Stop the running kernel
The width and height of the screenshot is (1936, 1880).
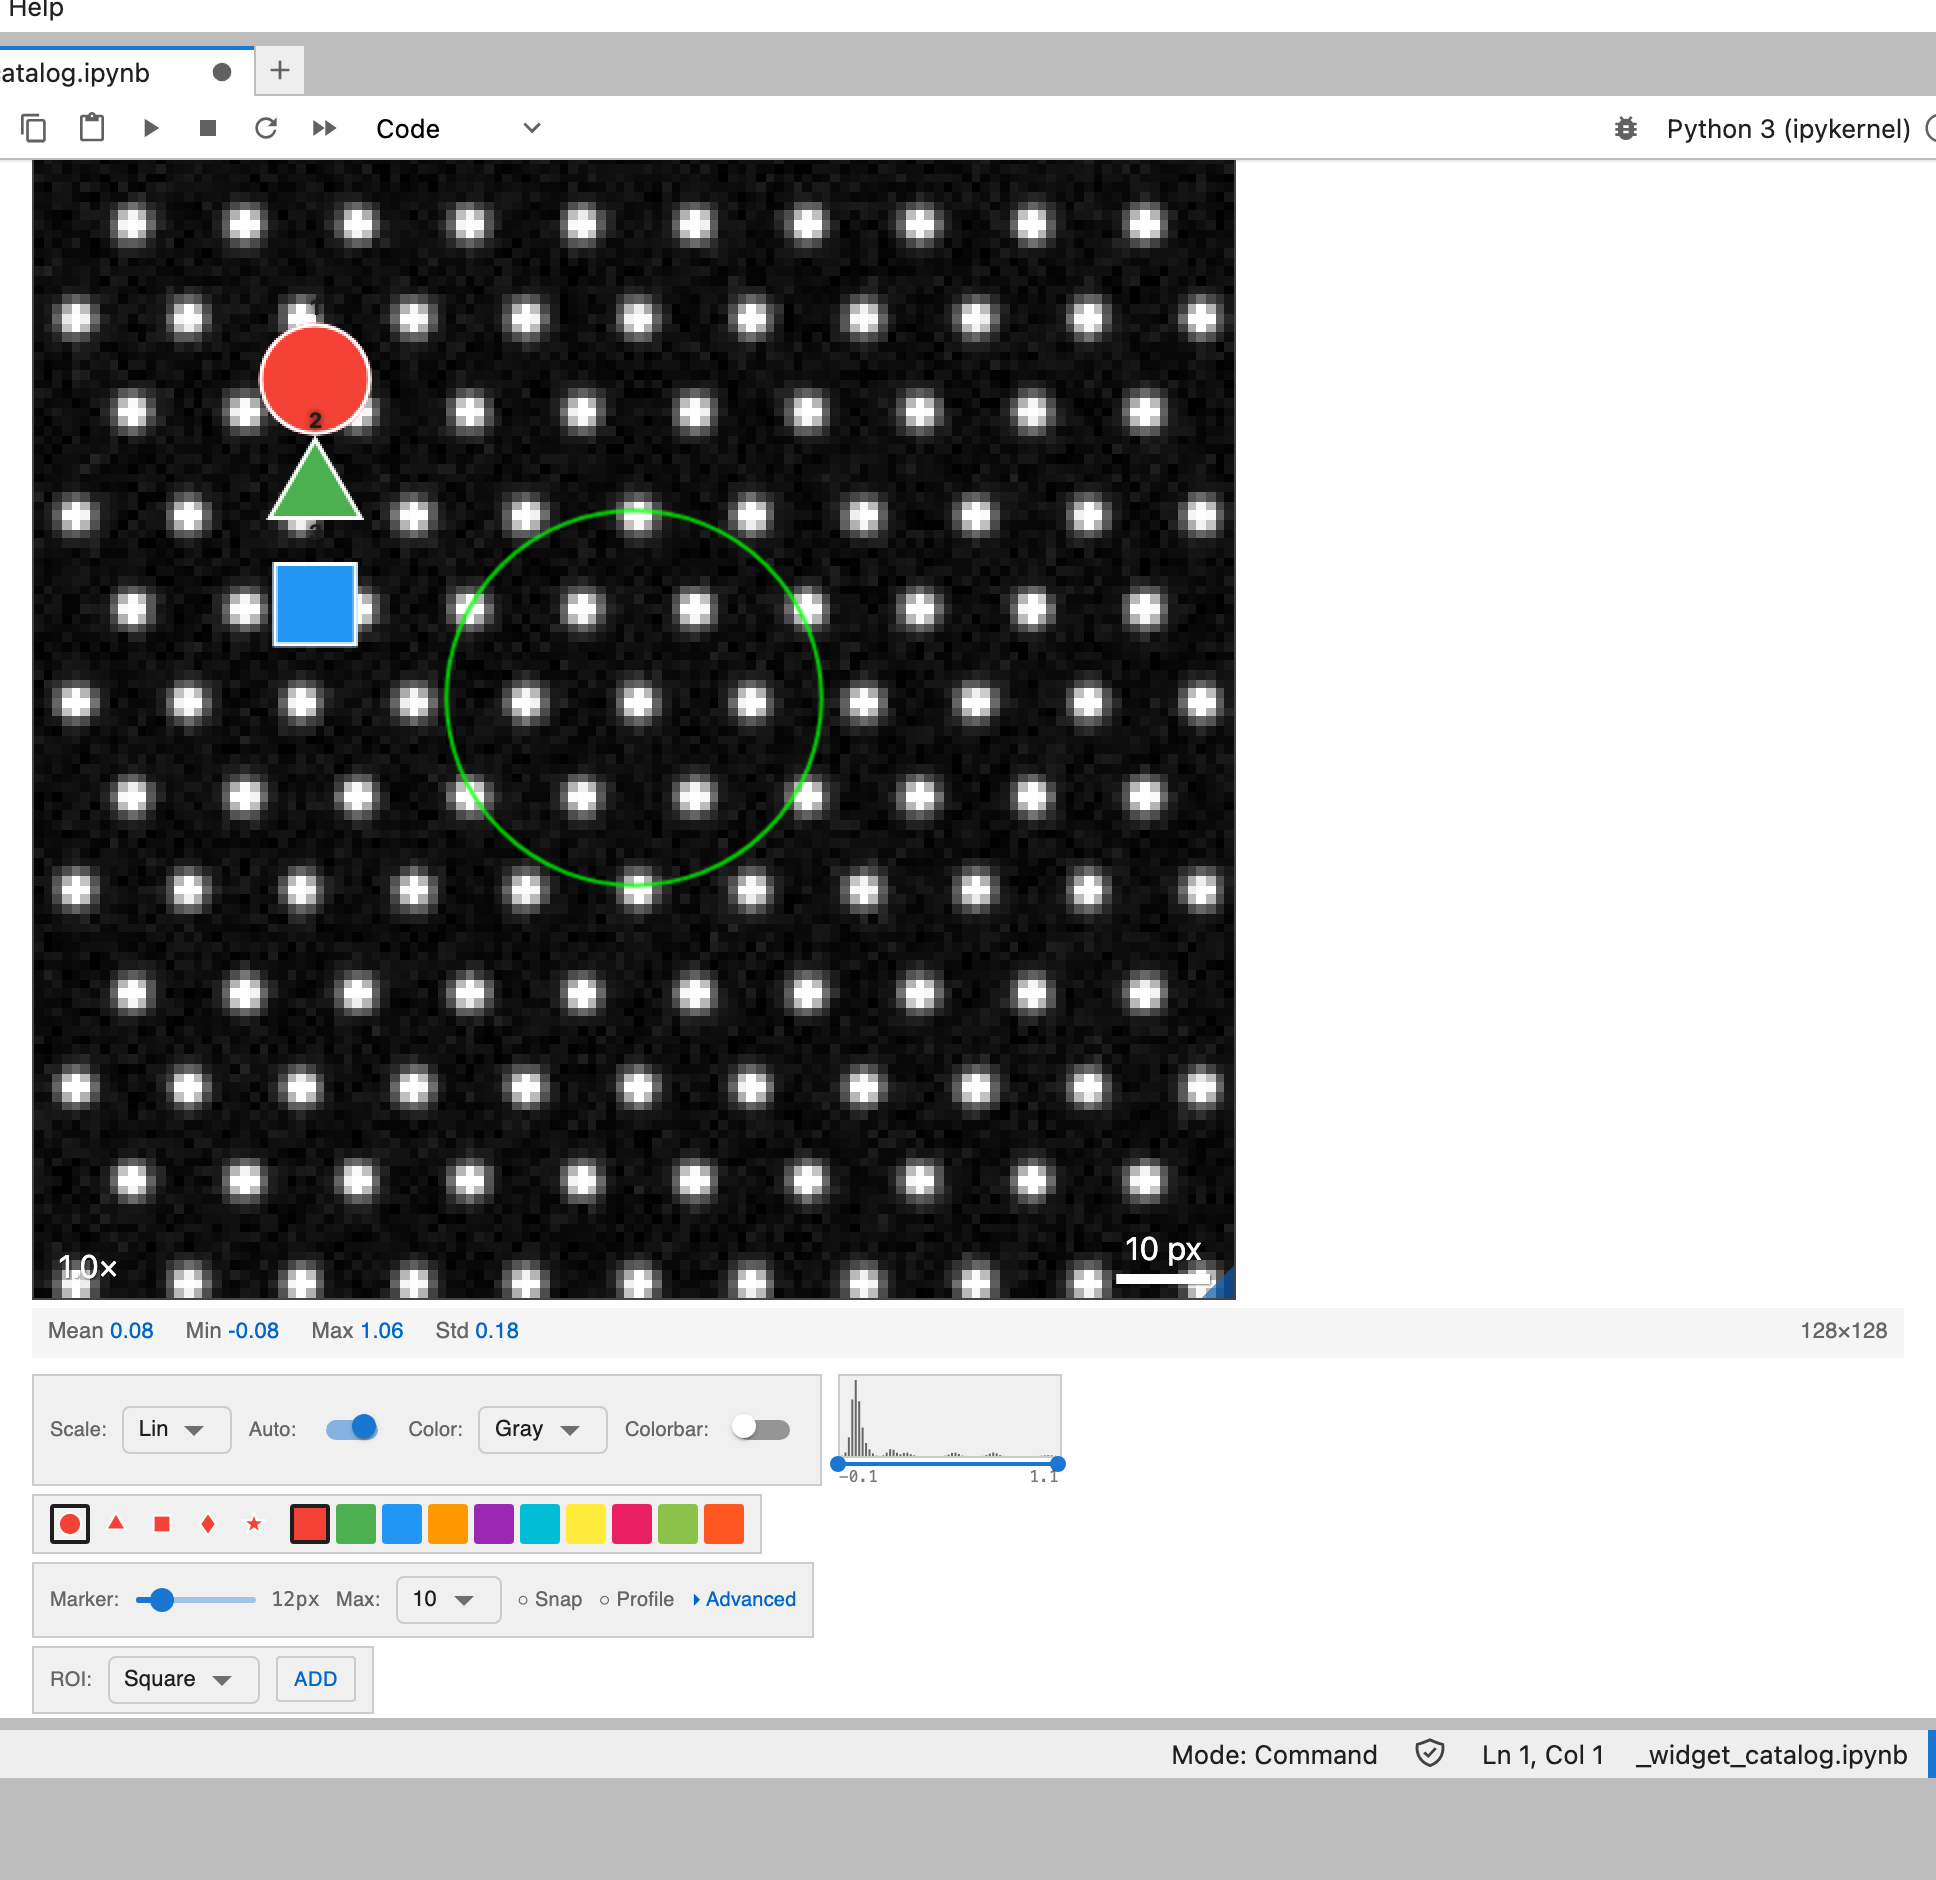[208, 128]
